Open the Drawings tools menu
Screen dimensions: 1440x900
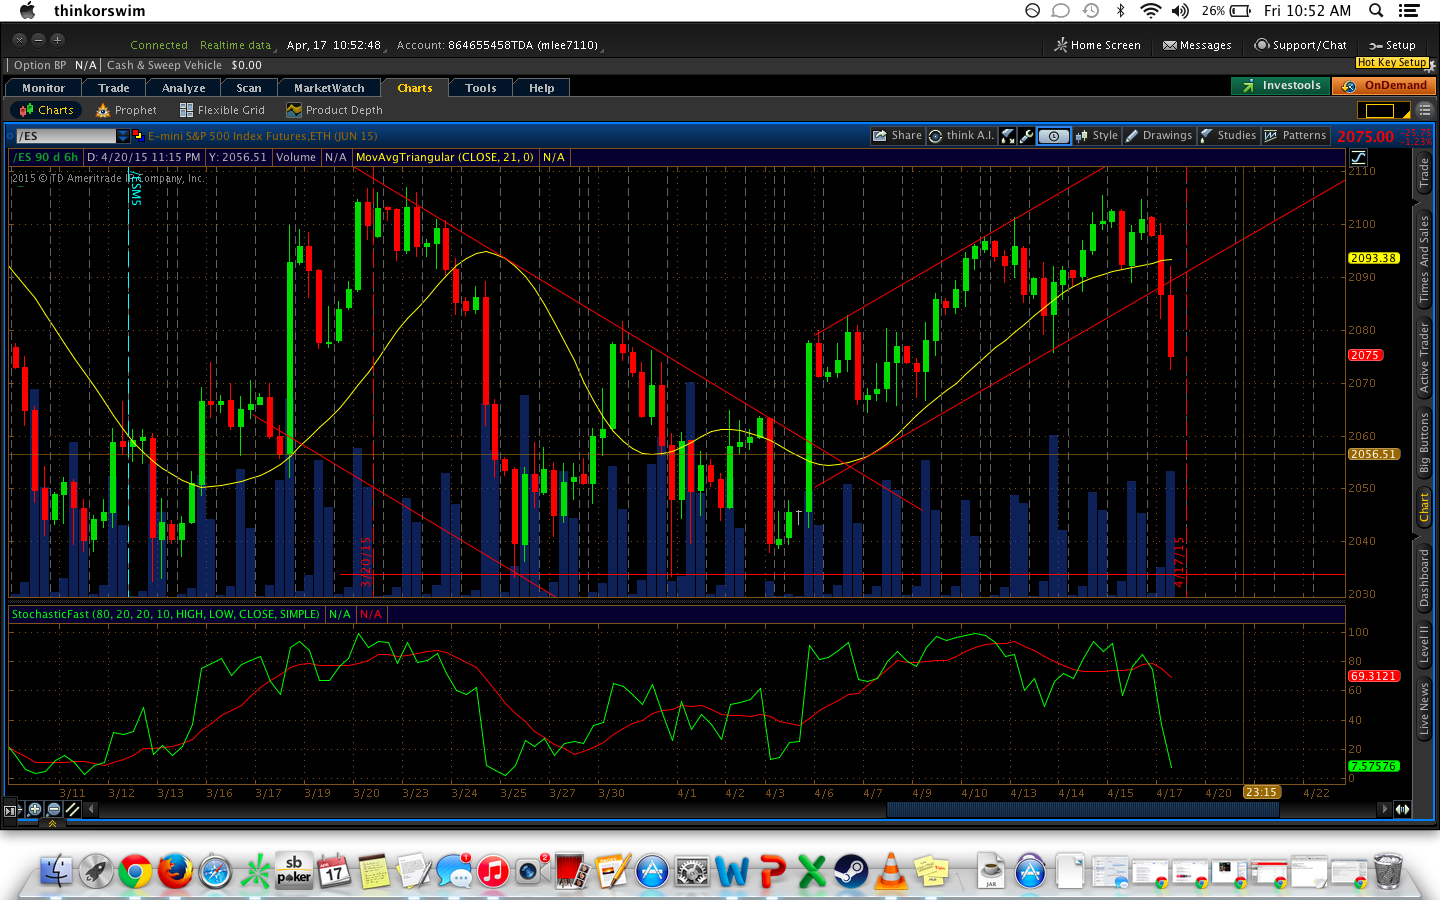pyautogui.click(x=1159, y=136)
